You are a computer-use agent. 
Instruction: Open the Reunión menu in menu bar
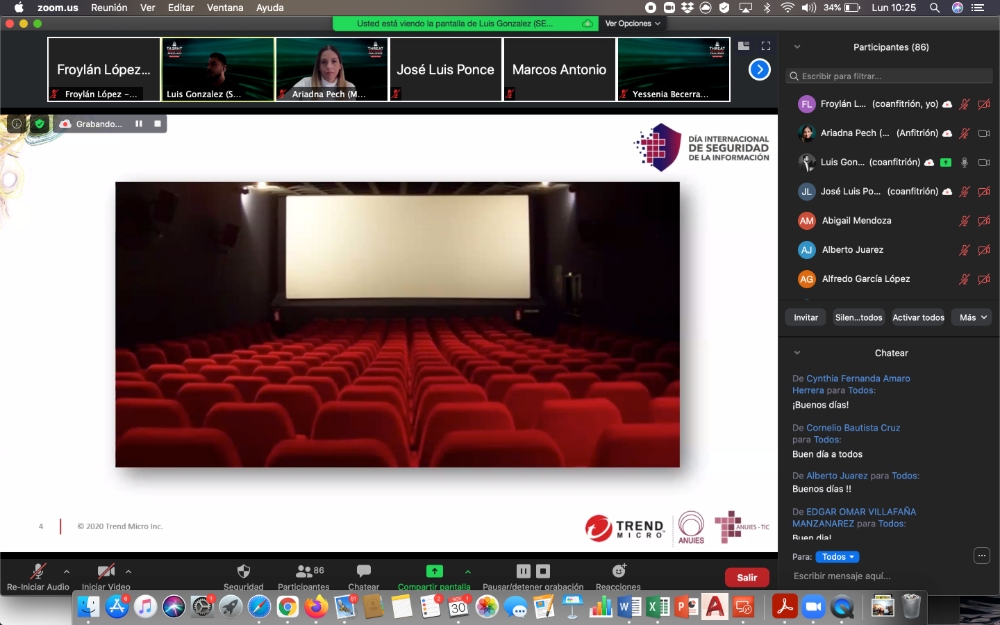(x=109, y=7)
